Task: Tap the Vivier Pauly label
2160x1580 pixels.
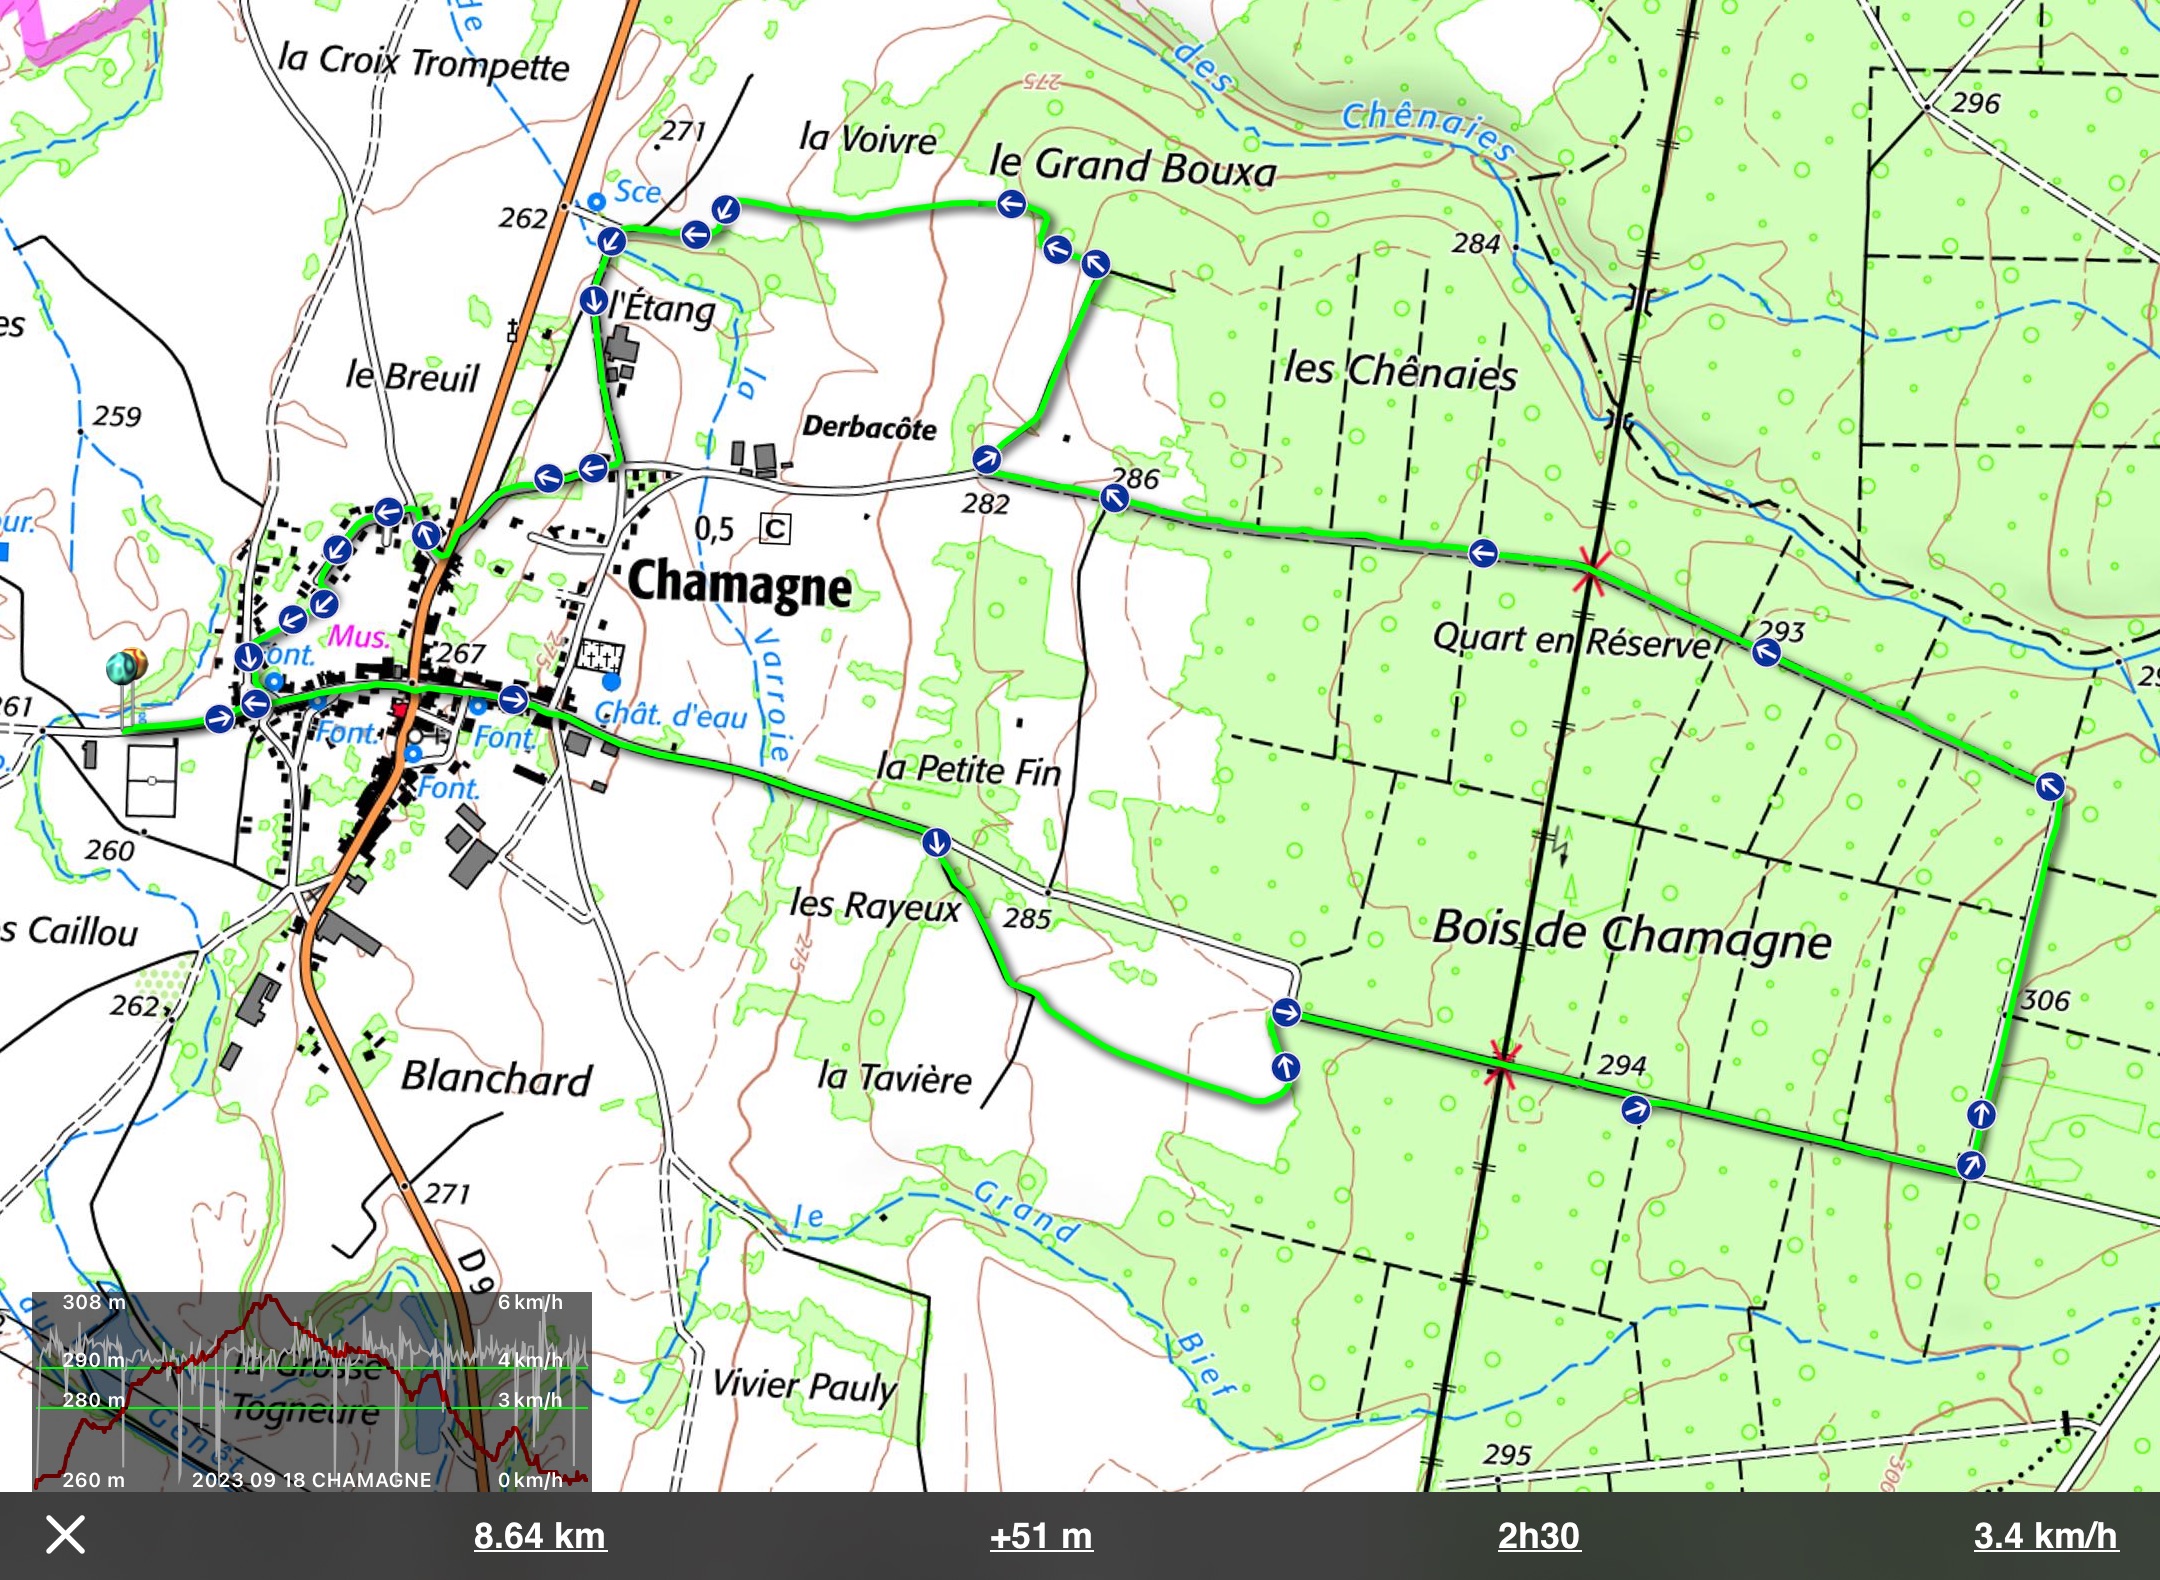Action: (804, 1387)
